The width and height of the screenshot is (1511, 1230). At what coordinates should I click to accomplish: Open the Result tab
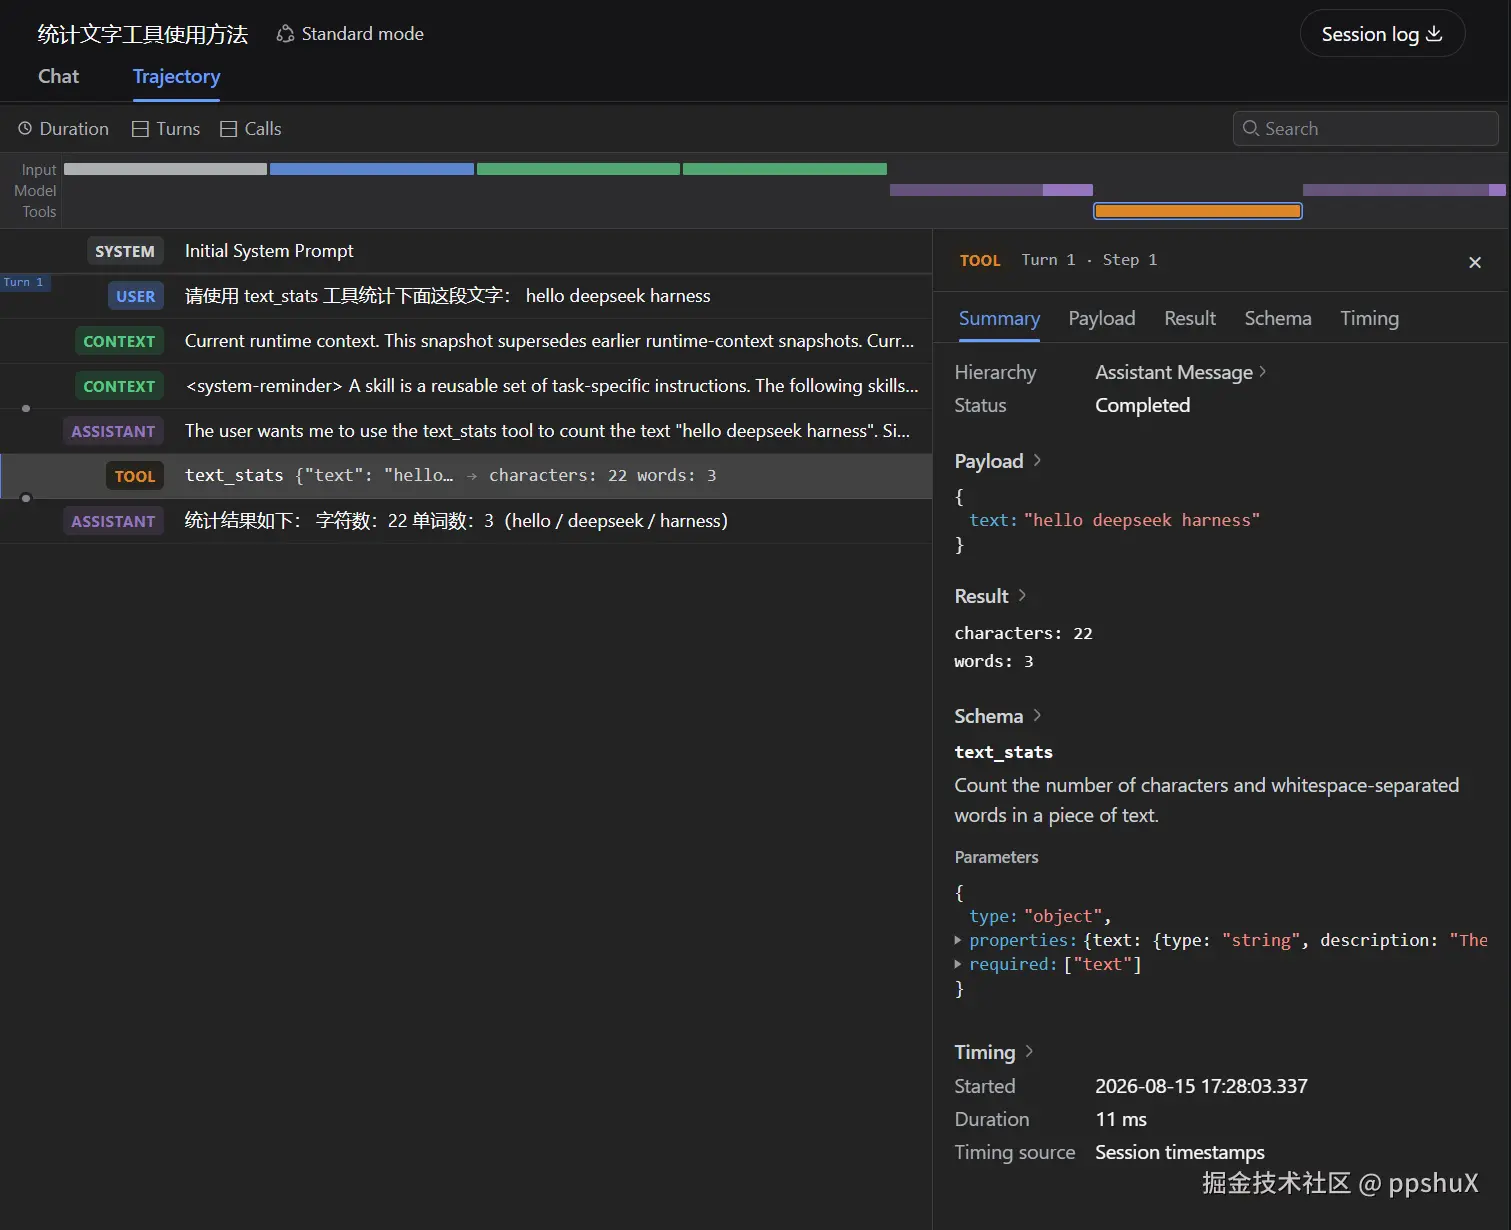click(x=1190, y=319)
